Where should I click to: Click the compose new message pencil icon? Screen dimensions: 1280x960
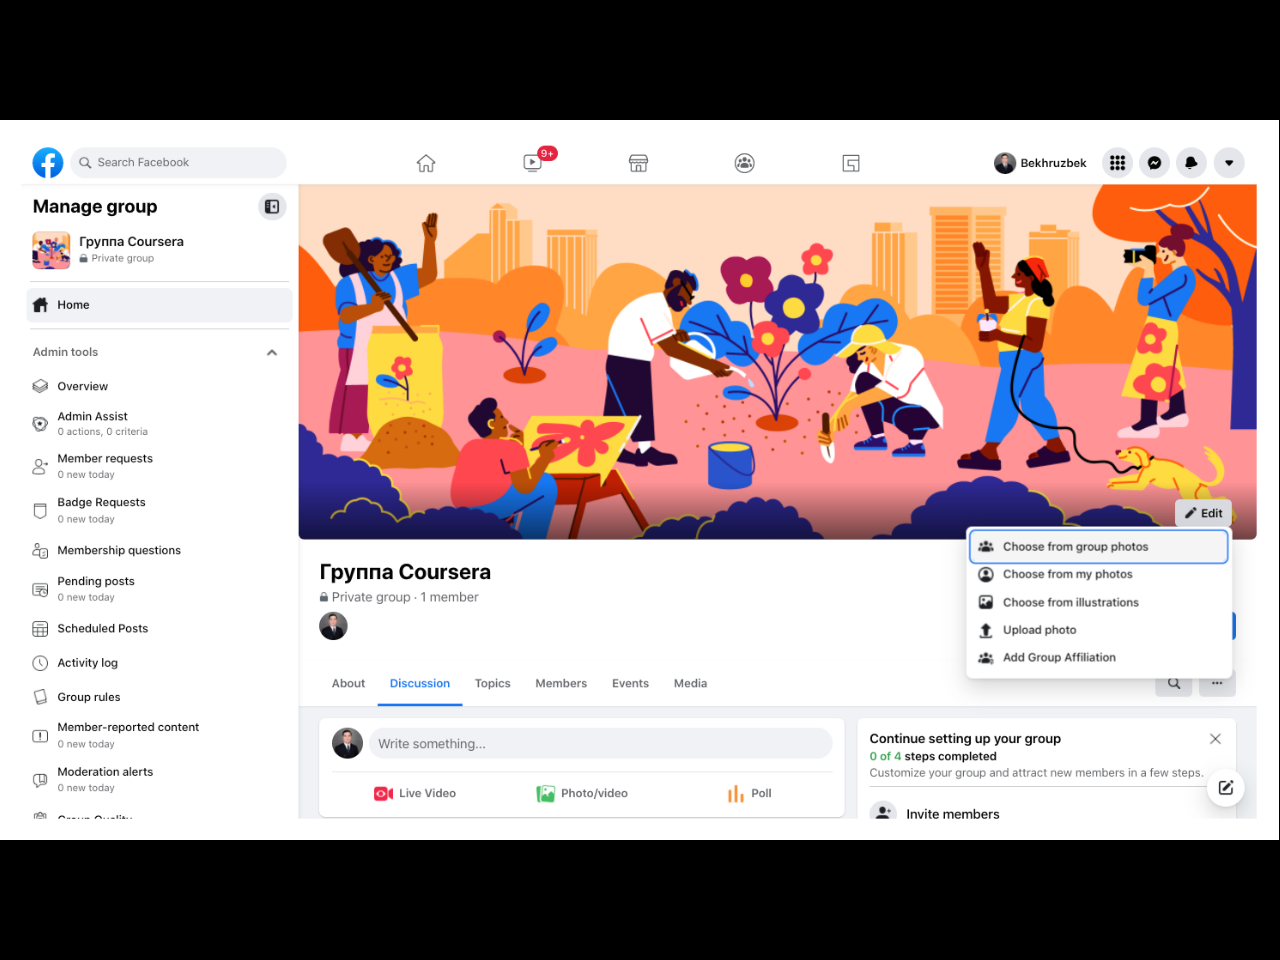(1225, 788)
